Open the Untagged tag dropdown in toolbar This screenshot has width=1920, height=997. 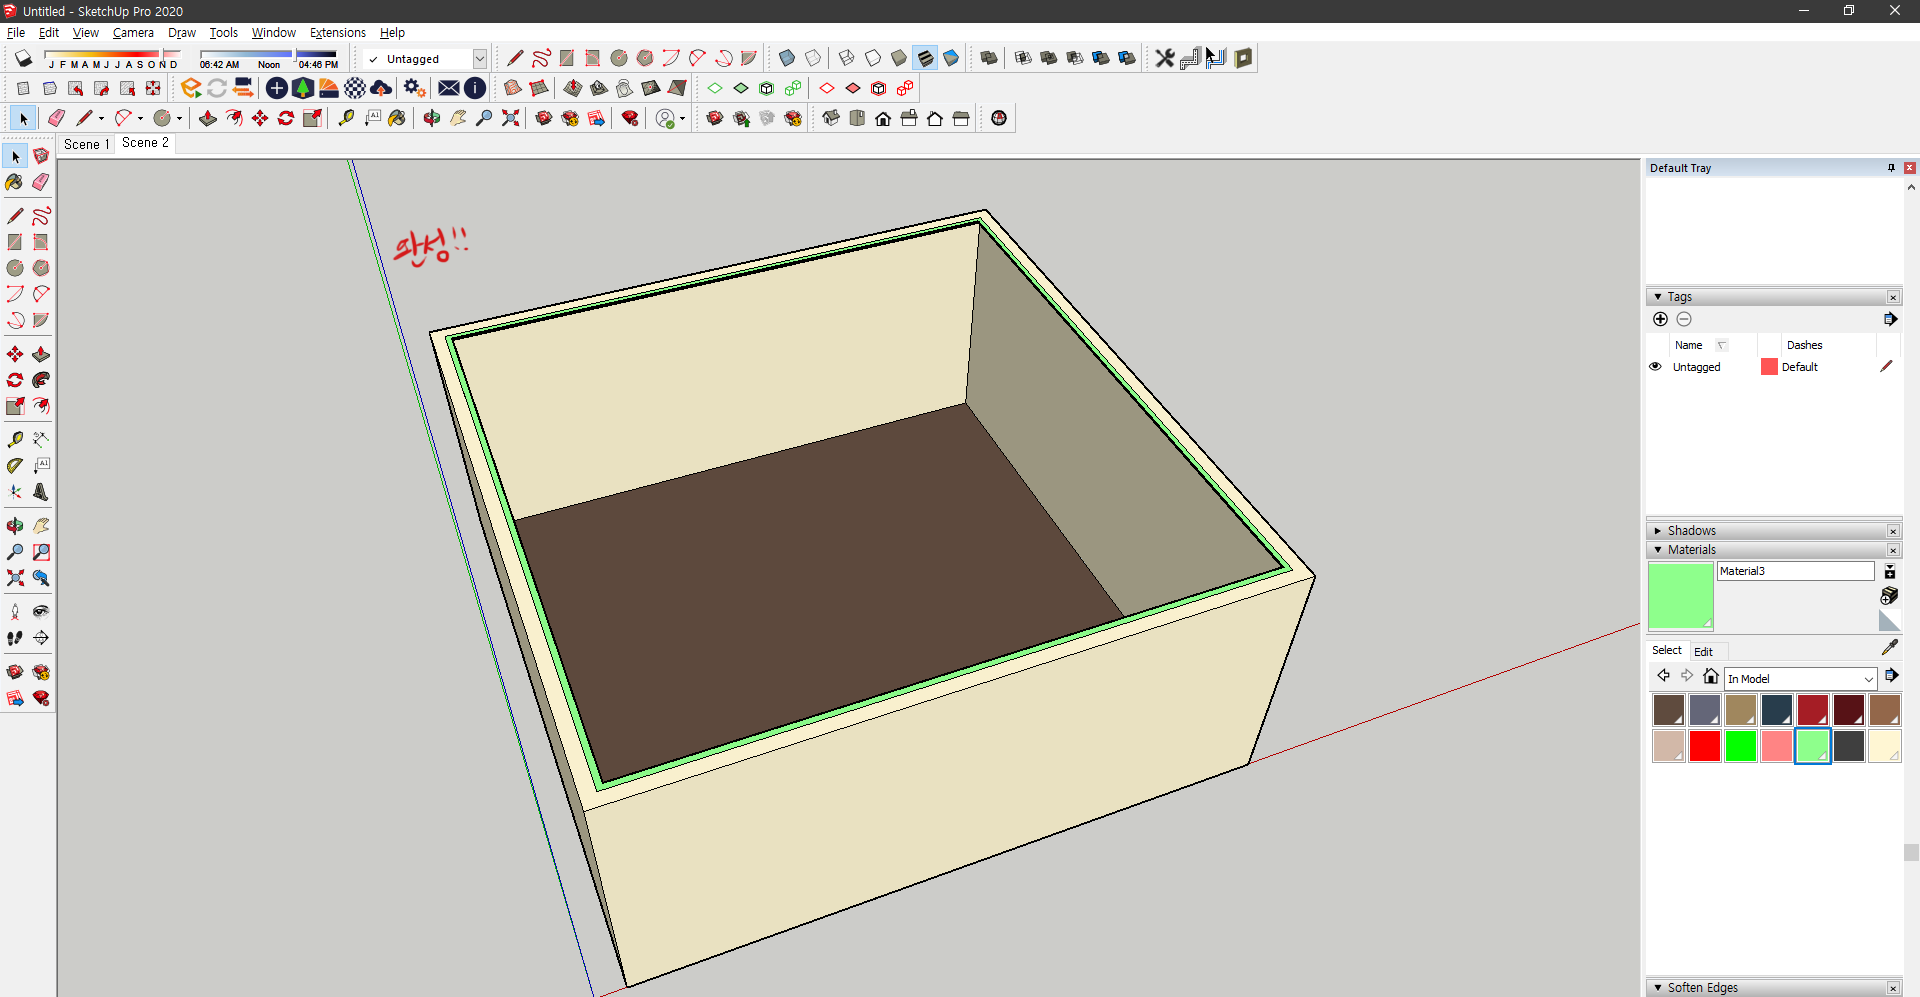pos(425,59)
